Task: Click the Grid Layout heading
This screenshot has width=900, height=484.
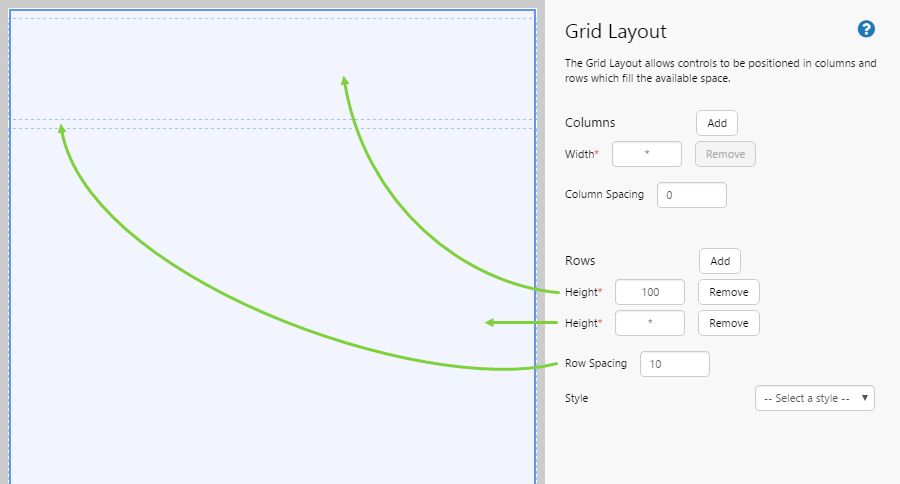Action: (615, 31)
